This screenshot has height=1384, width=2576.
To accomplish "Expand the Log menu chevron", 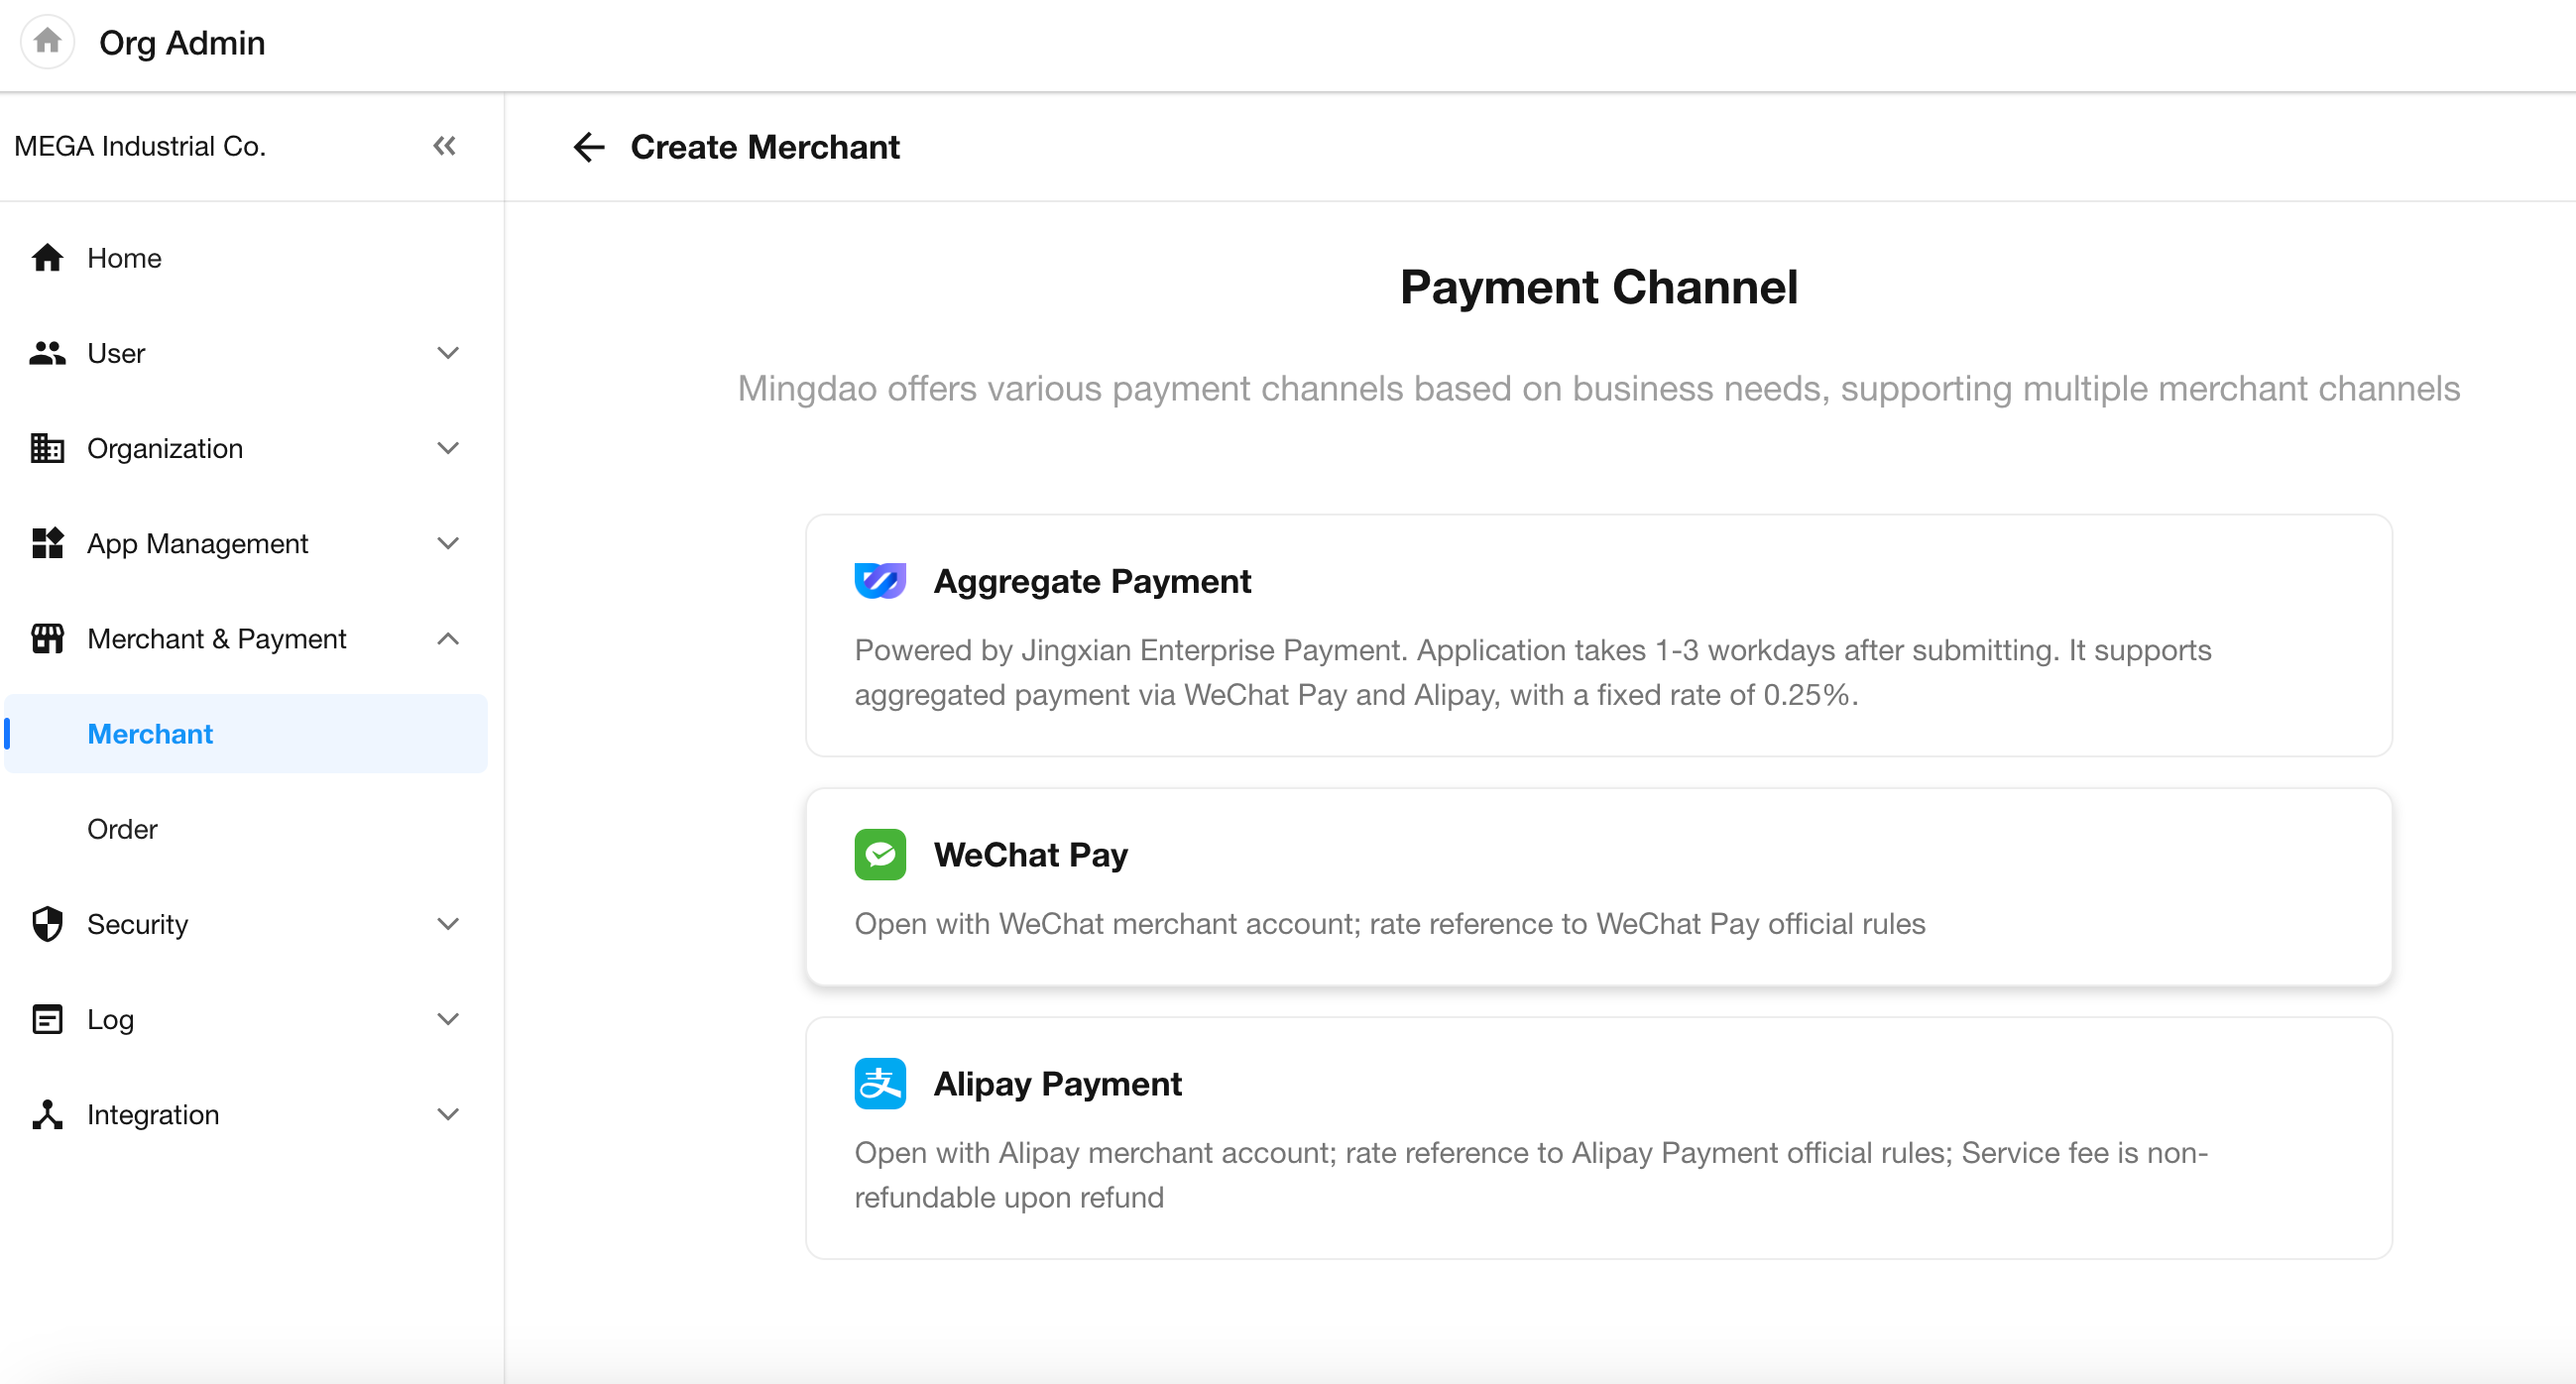I will coord(448,1019).
